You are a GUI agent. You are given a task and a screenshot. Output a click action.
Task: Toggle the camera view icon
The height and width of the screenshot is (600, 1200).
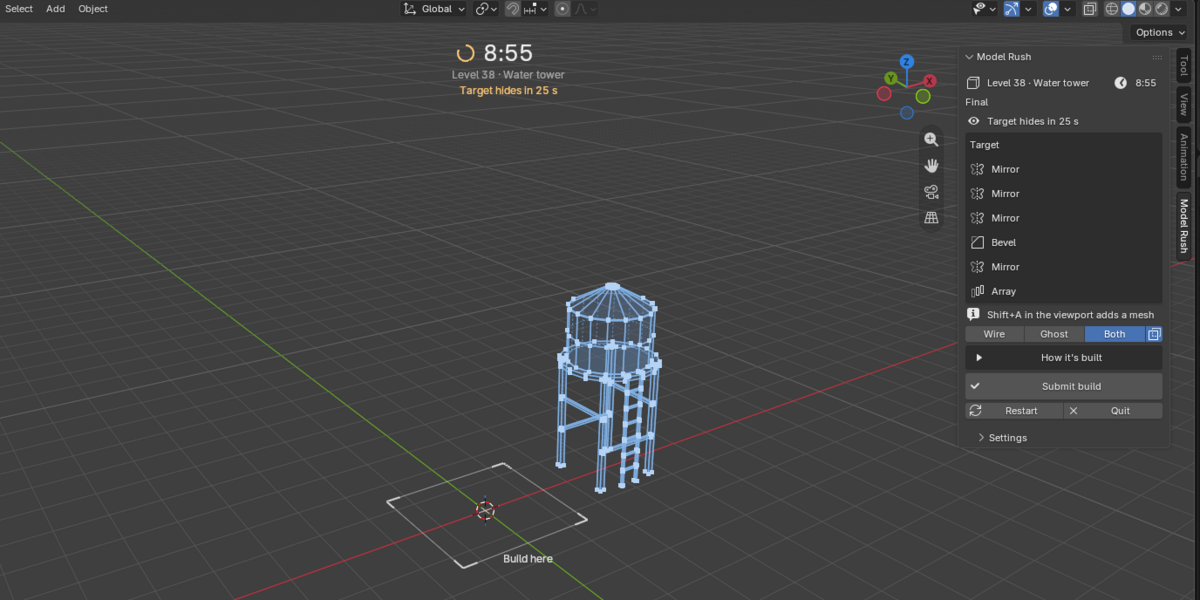[x=931, y=192]
